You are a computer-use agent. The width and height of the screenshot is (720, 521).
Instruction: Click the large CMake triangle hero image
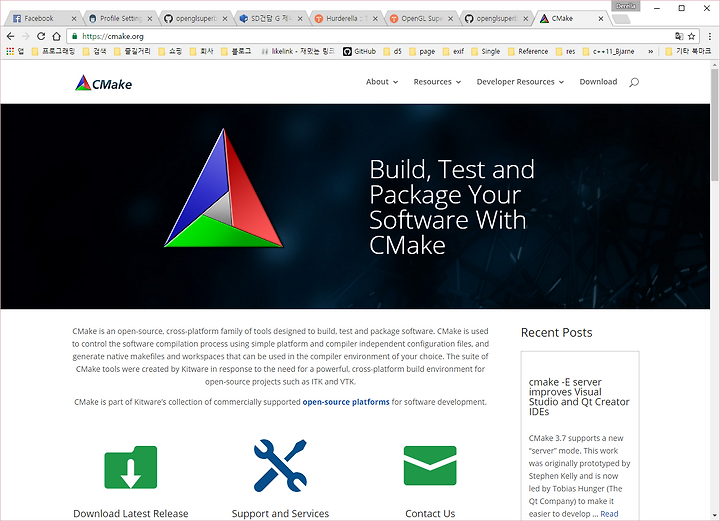[224, 188]
